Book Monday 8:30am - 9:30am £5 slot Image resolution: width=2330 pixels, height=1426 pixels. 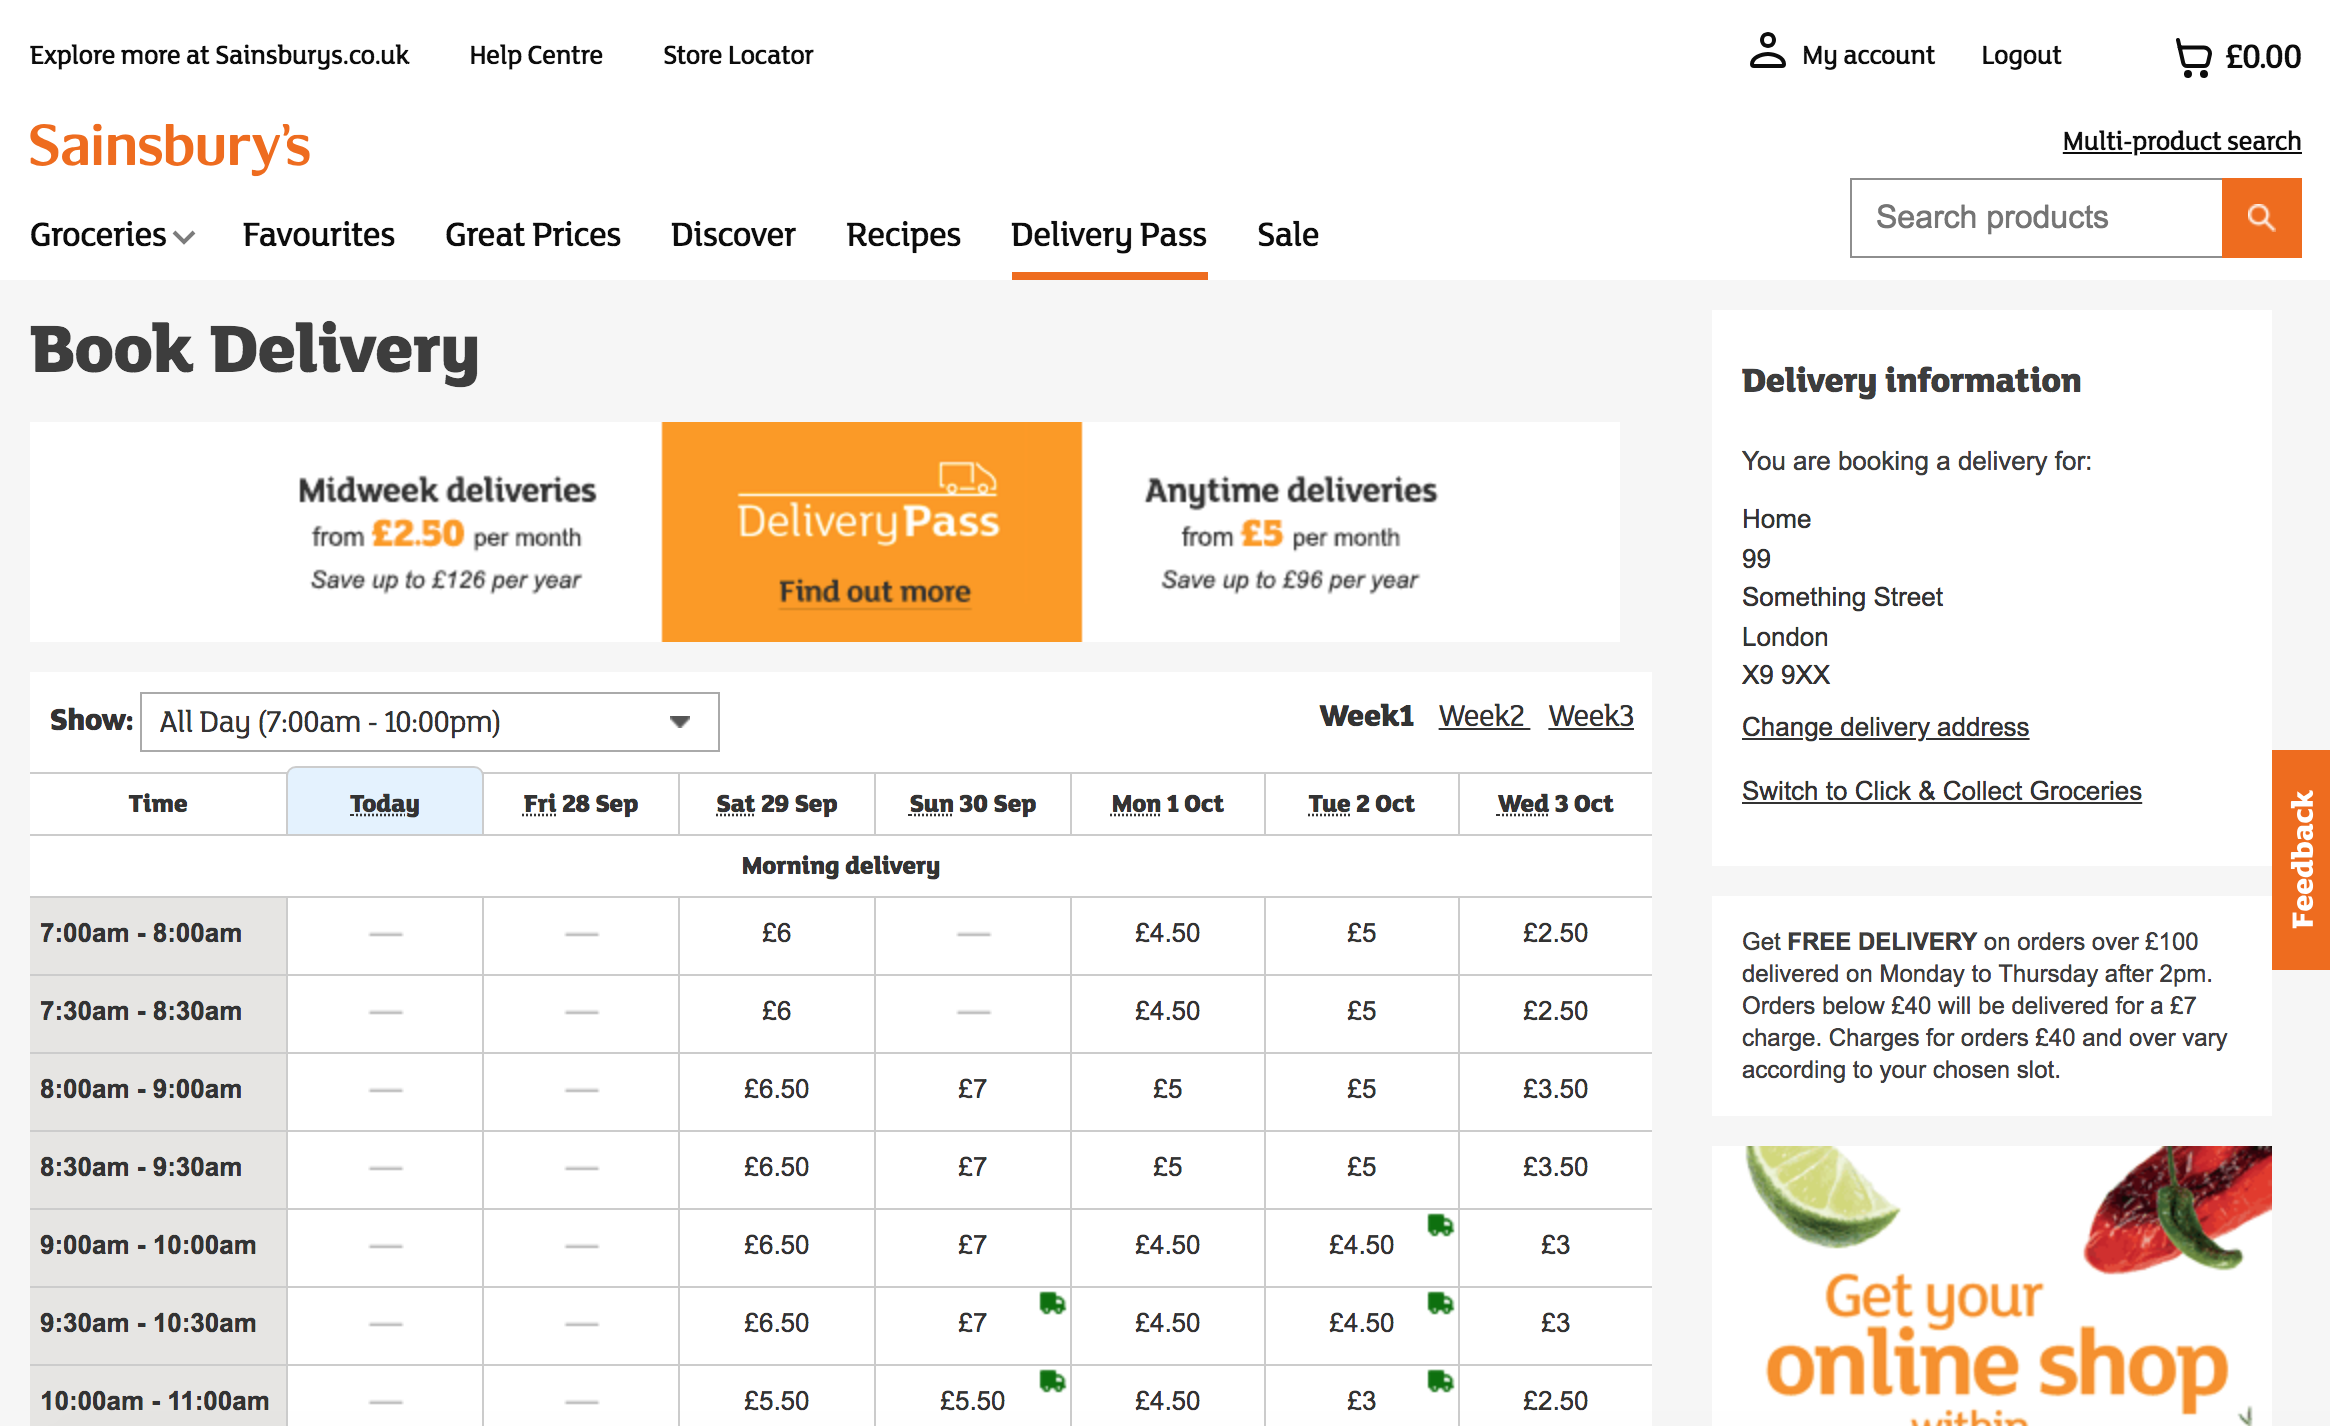1168,1167
